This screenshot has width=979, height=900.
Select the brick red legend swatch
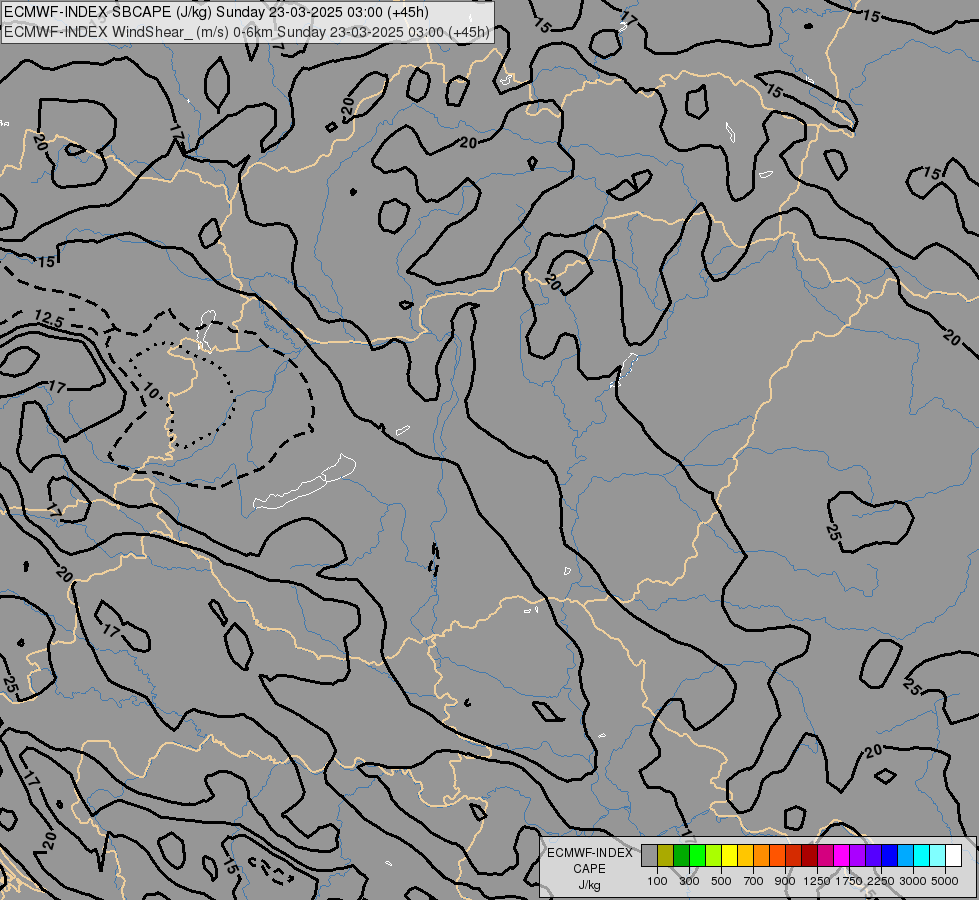(794, 855)
